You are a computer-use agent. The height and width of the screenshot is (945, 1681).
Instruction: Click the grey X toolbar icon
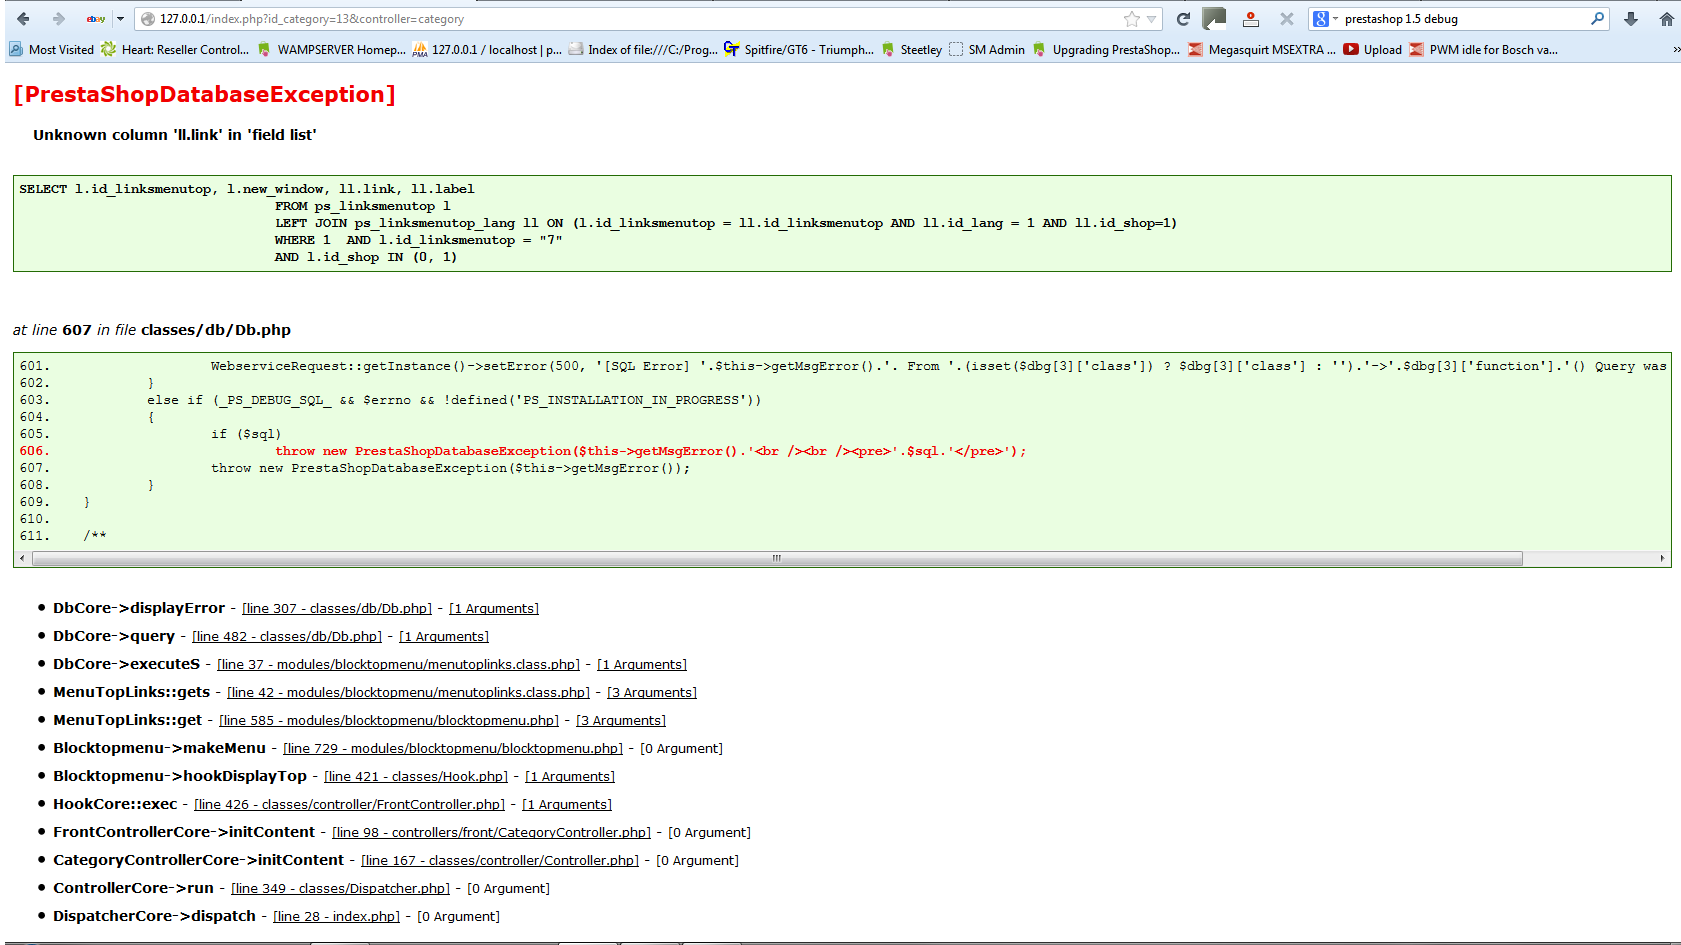1287,19
